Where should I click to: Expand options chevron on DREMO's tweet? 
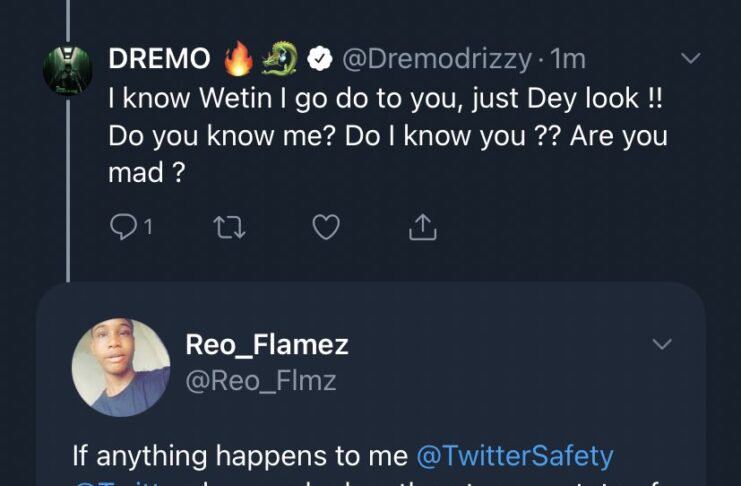coord(690,59)
